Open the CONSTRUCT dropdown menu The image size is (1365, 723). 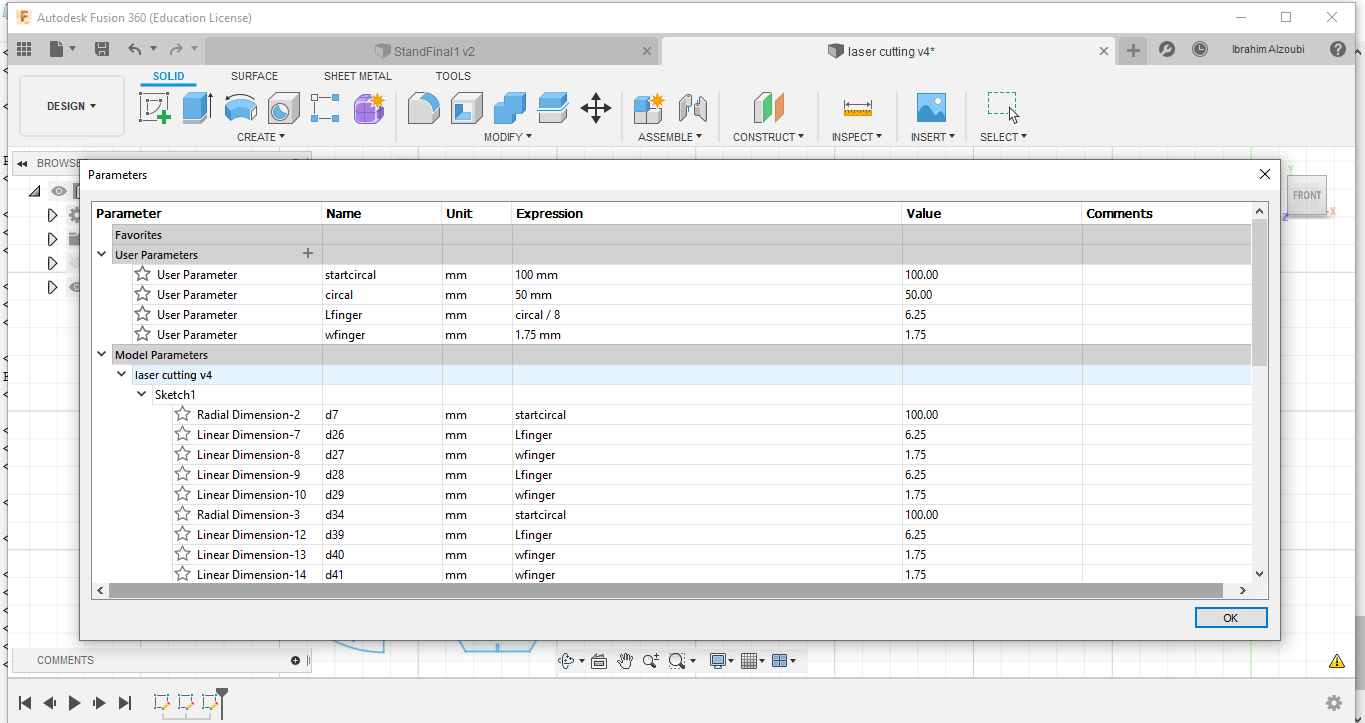[769, 137]
